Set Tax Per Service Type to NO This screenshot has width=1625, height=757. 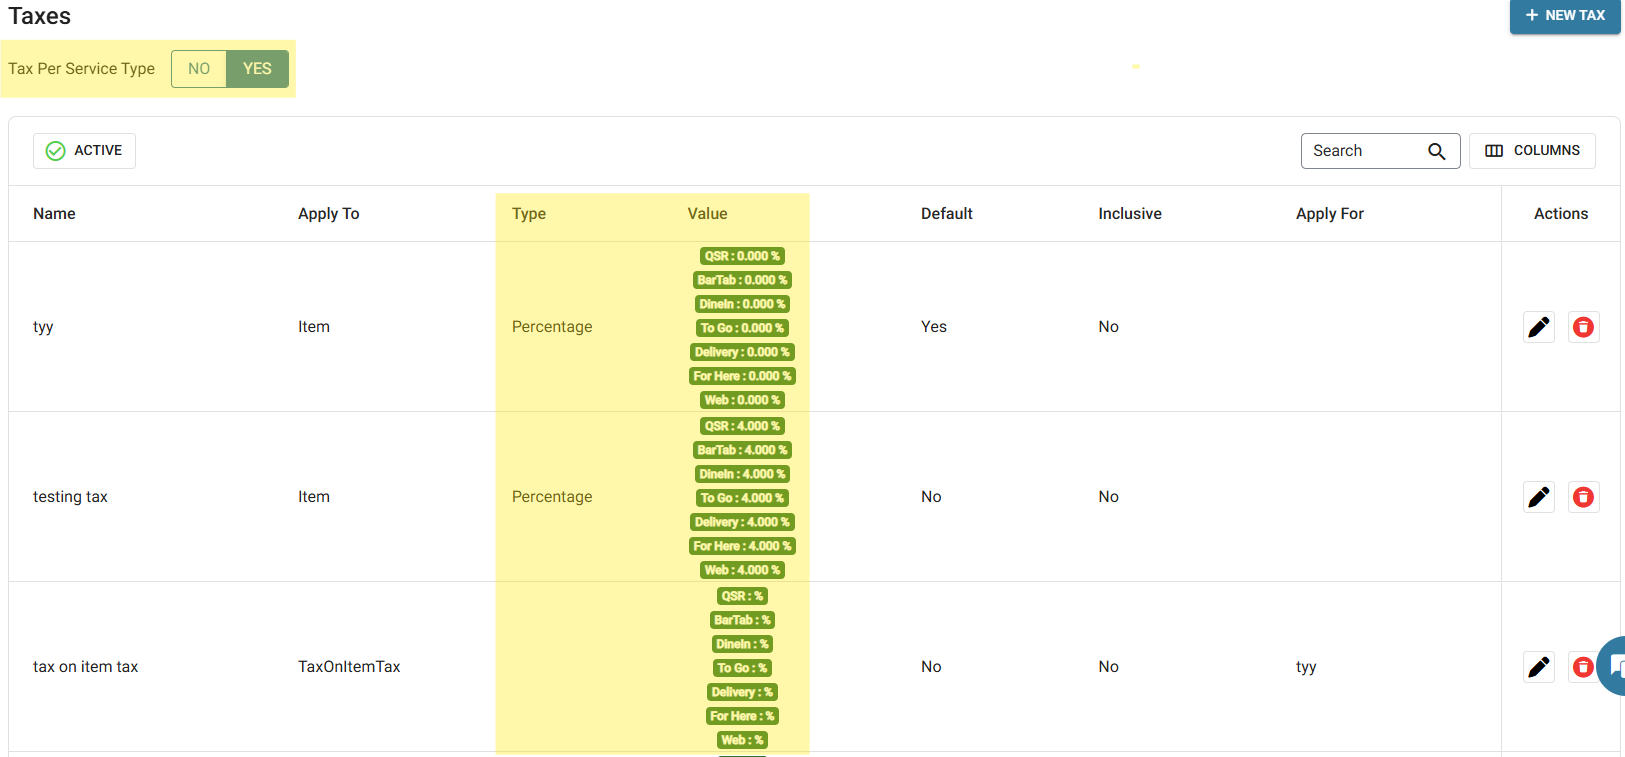tap(199, 69)
